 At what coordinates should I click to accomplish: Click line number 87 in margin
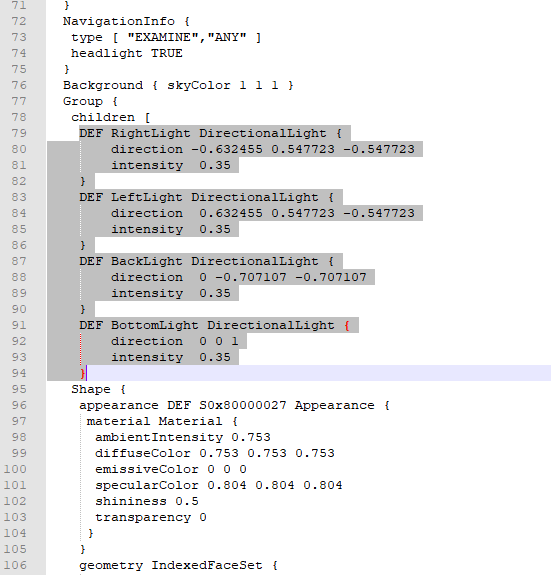click(x=19, y=261)
